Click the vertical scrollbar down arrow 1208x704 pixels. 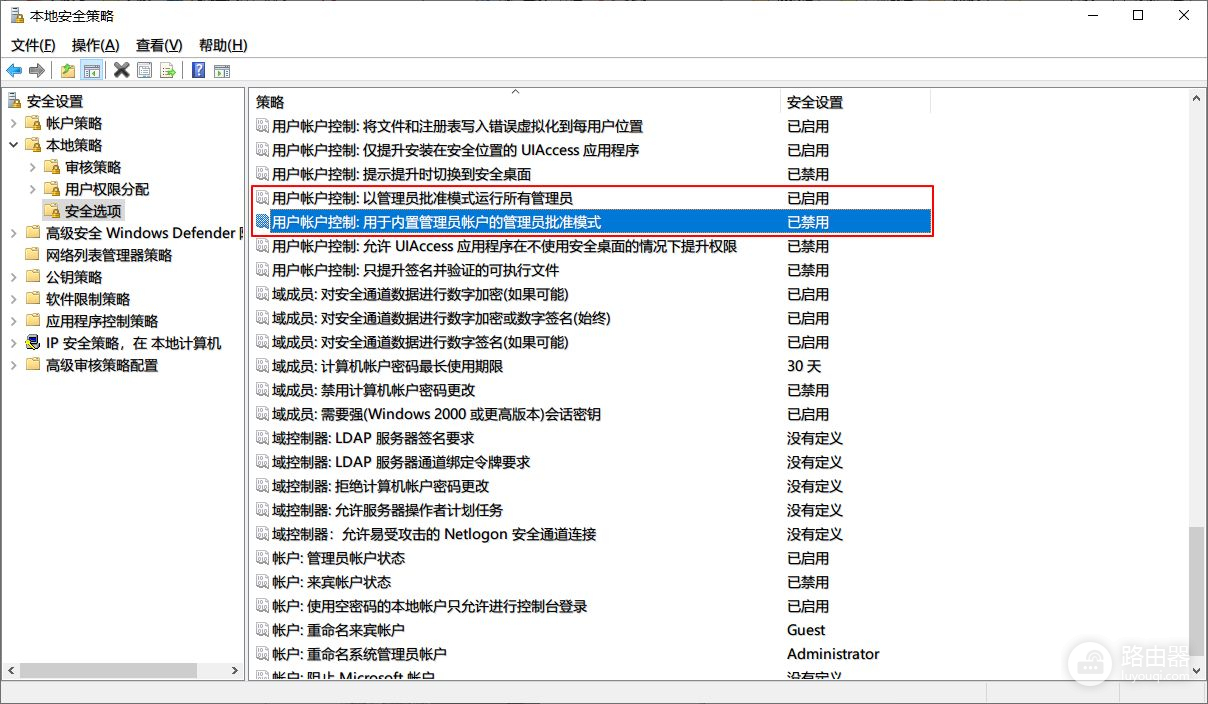[1196, 671]
